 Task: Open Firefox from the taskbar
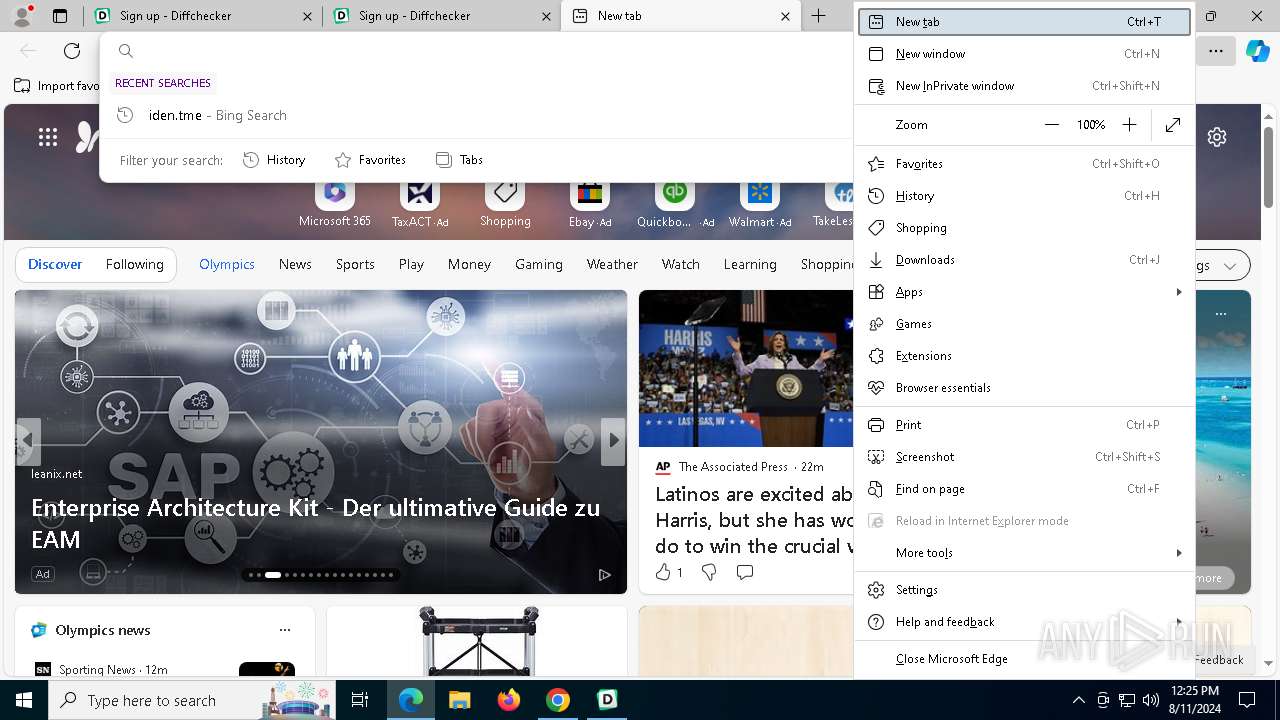pyautogui.click(x=509, y=700)
